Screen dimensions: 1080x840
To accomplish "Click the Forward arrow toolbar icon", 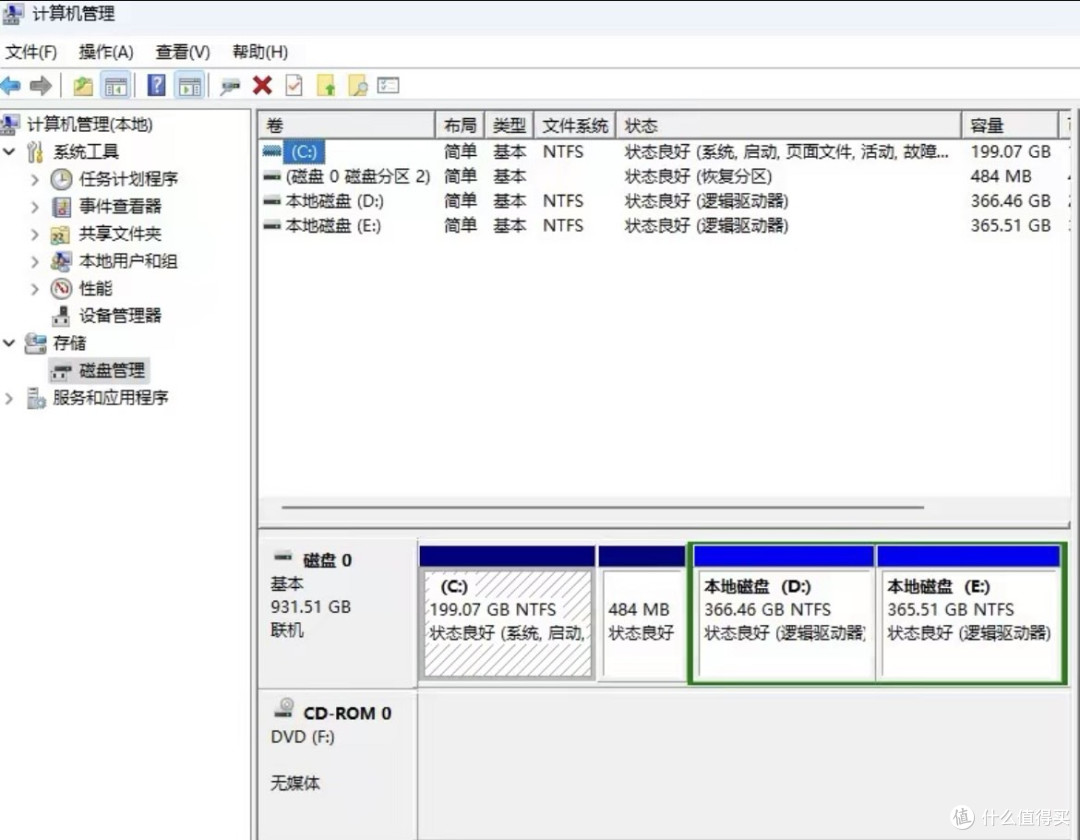I will click(x=41, y=86).
